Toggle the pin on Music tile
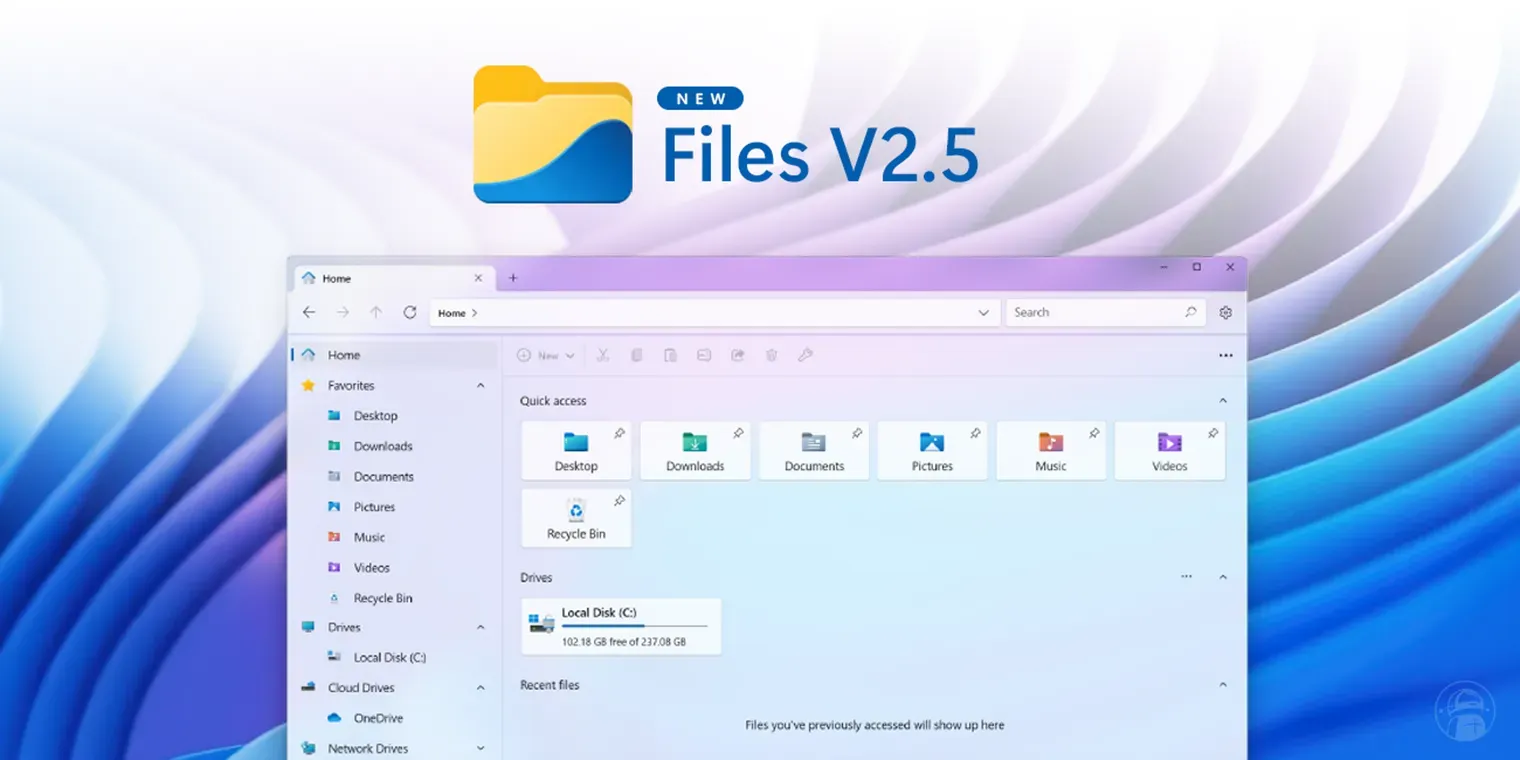The width and height of the screenshot is (1520, 760). pyautogui.click(x=1094, y=433)
